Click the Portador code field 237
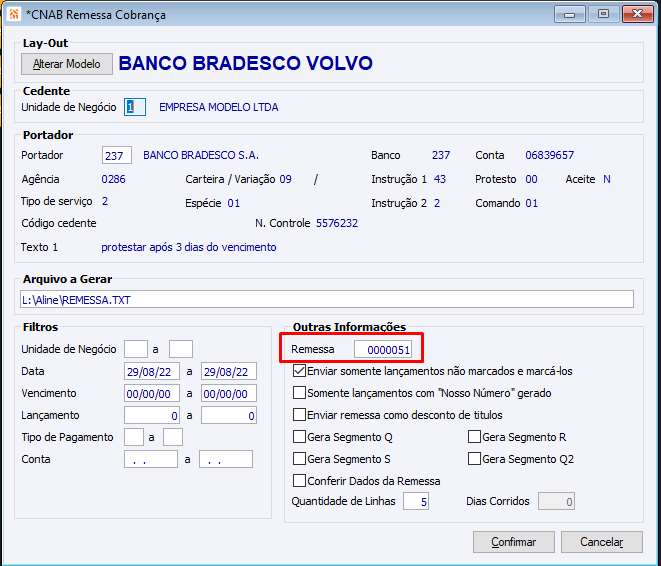 (x=117, y=156)
